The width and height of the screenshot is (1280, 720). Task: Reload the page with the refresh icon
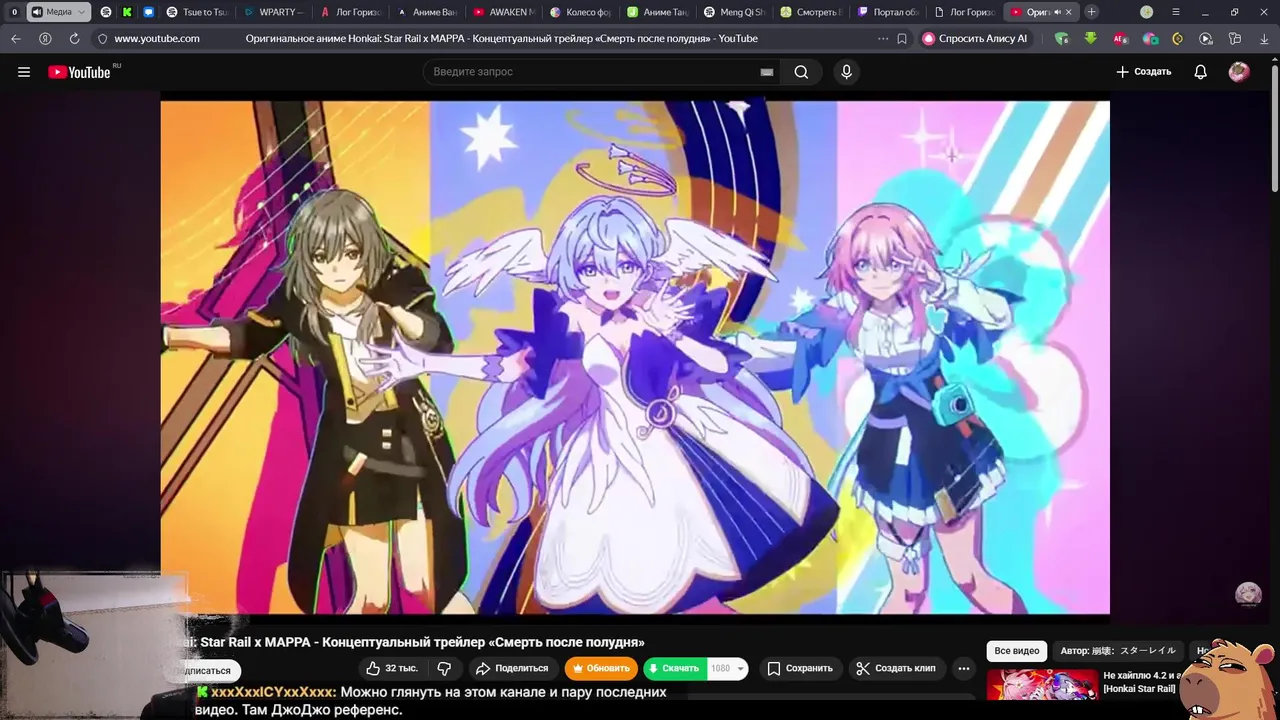click(74, 39)
